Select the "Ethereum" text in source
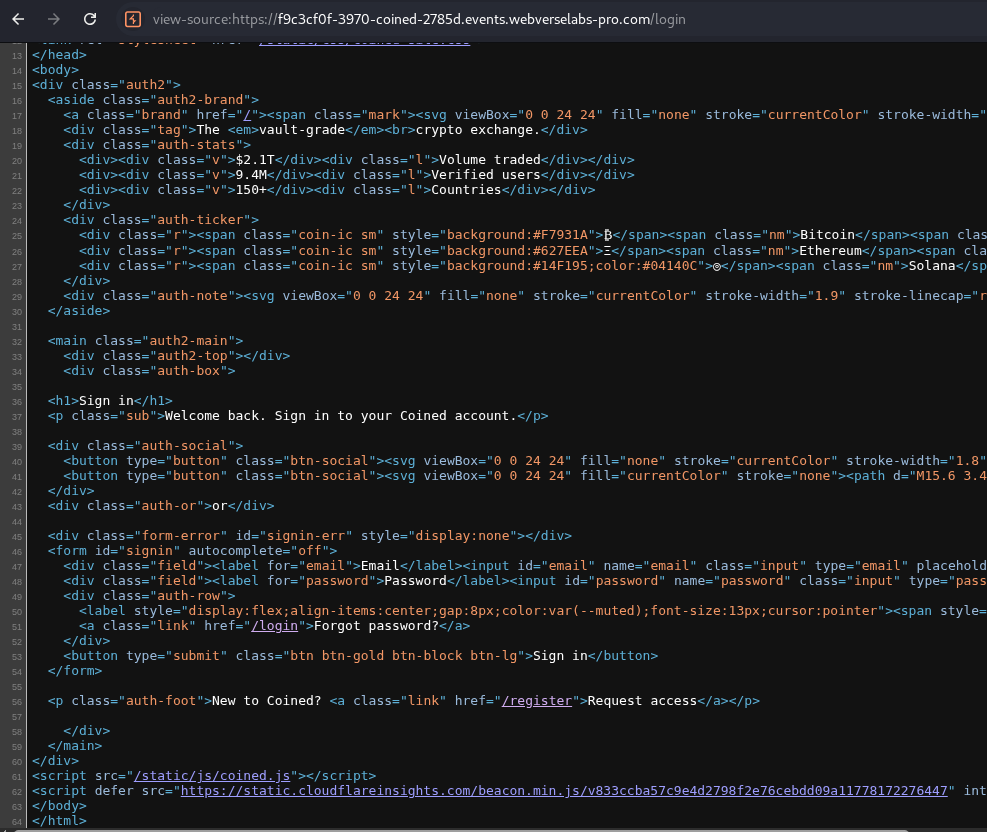Viewport: 987px width, 832px height. pos(831,250)
